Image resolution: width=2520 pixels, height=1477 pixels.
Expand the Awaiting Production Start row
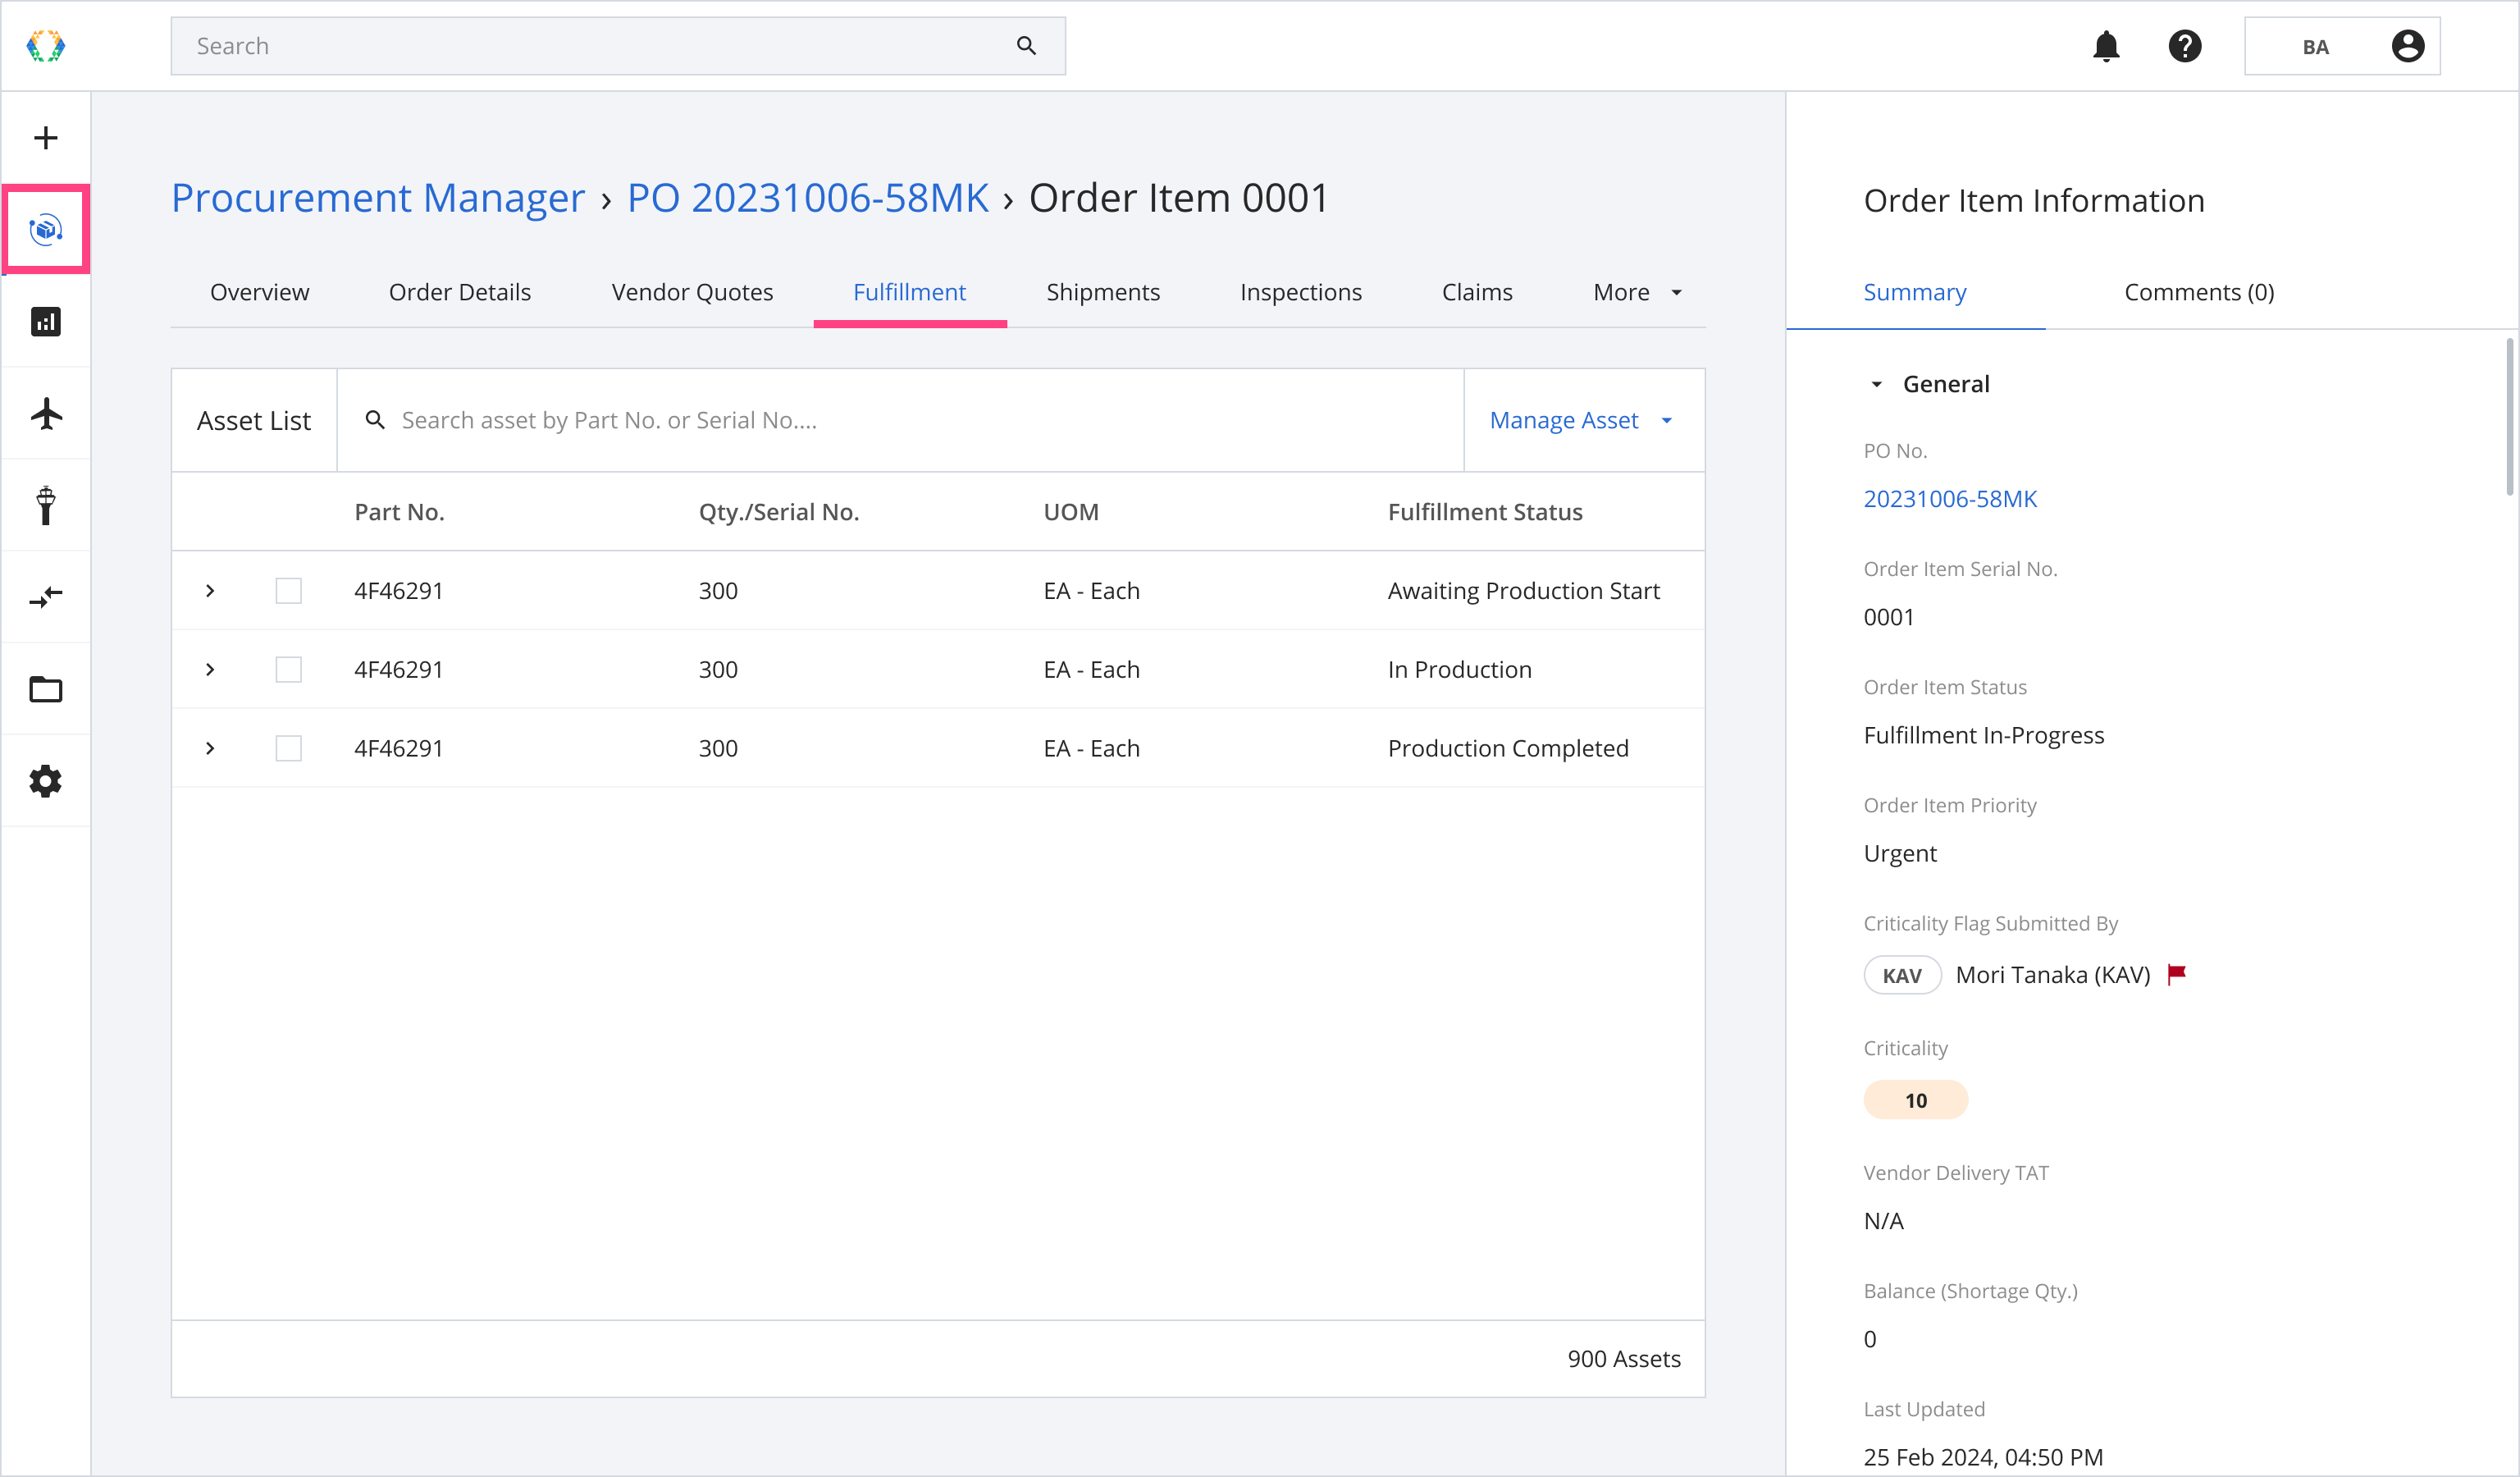pos(210,591)
